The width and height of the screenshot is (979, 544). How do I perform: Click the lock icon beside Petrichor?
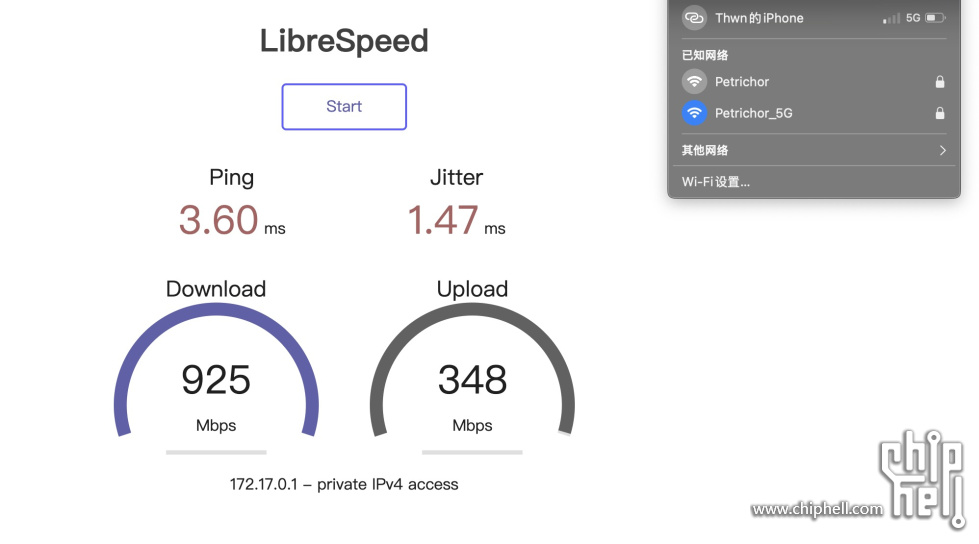pyautogui.click(x=940, y=82)
